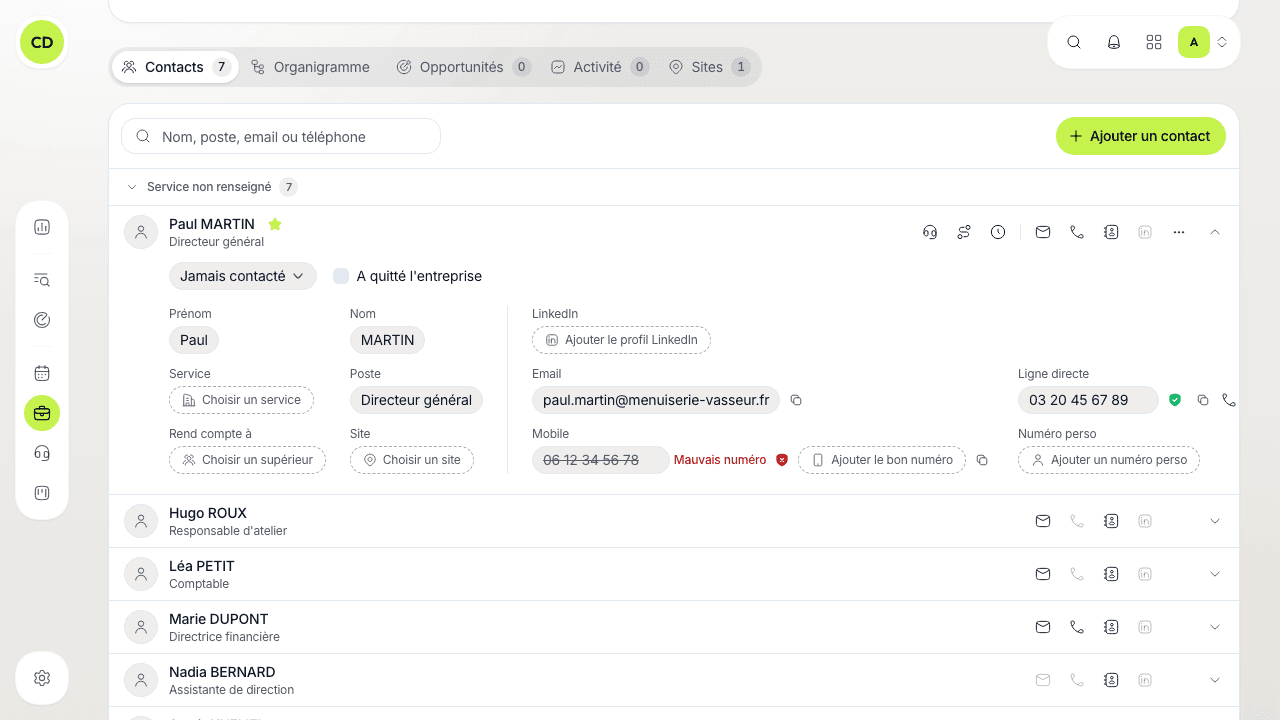Screen dimensions: 1280x720
Task: Click the phone icon on Marie DUPONT row
Action: point(1077,627)
